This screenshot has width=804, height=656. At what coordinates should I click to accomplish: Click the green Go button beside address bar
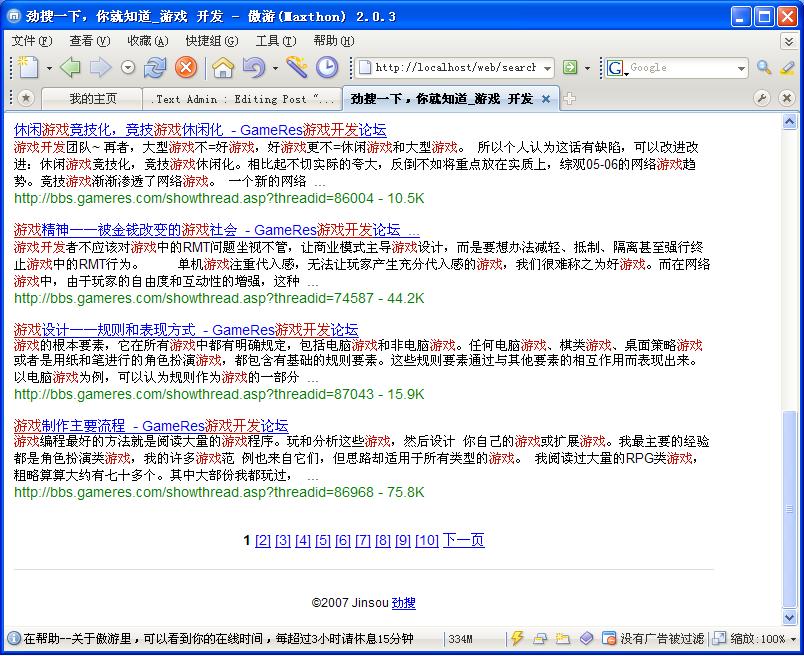point(570,67)
